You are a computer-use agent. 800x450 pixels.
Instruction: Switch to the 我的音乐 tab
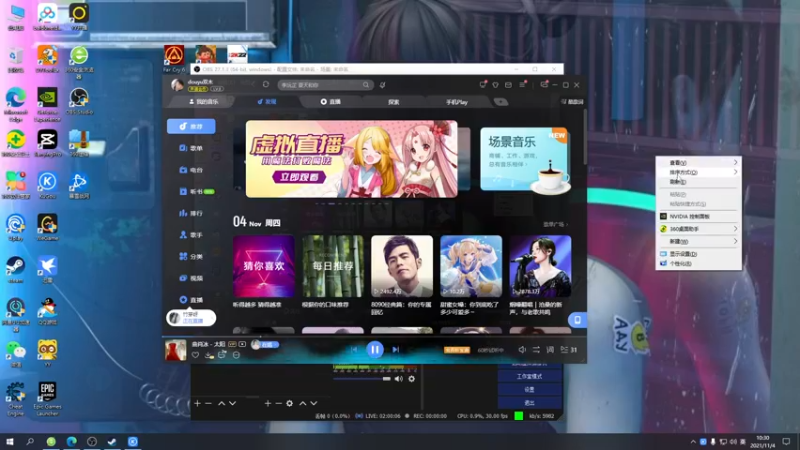(x=204, y=102)
